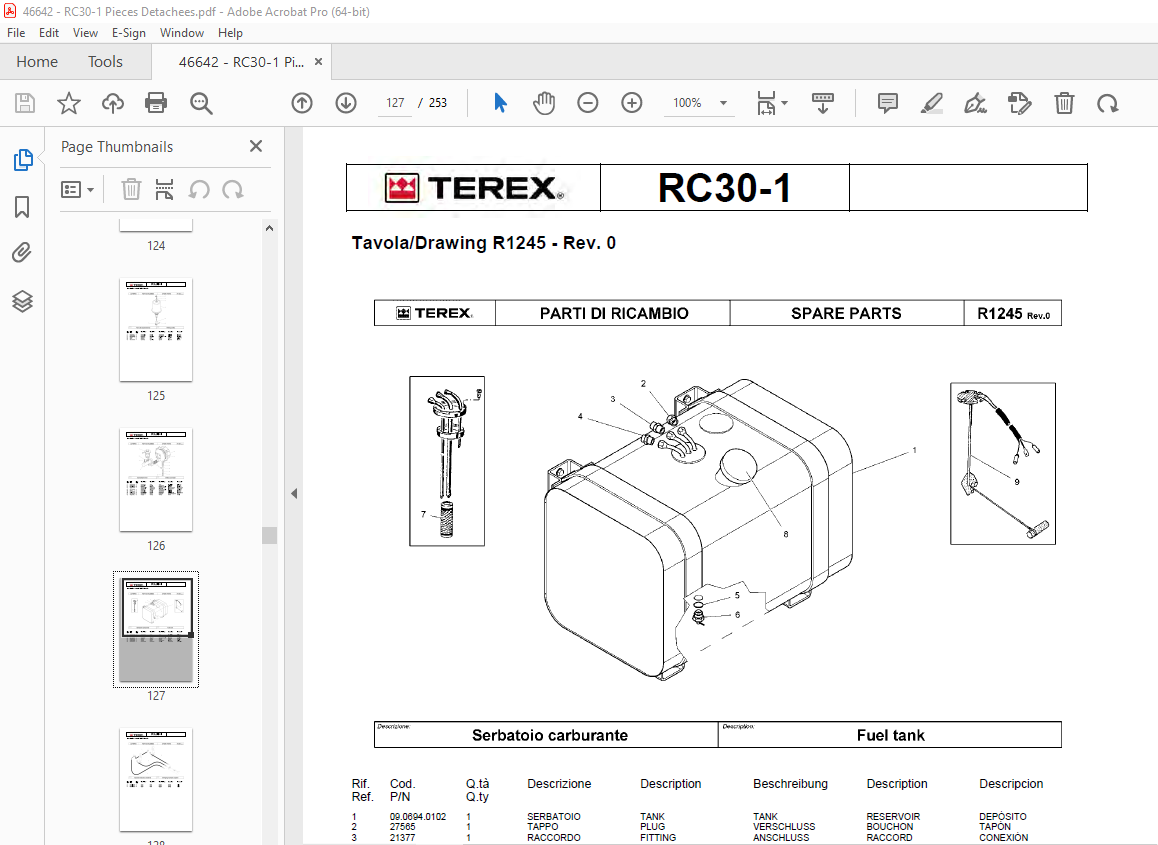Click the page number field showing 127
This screenshot has width=1158, height=845.
pos(395,103)
